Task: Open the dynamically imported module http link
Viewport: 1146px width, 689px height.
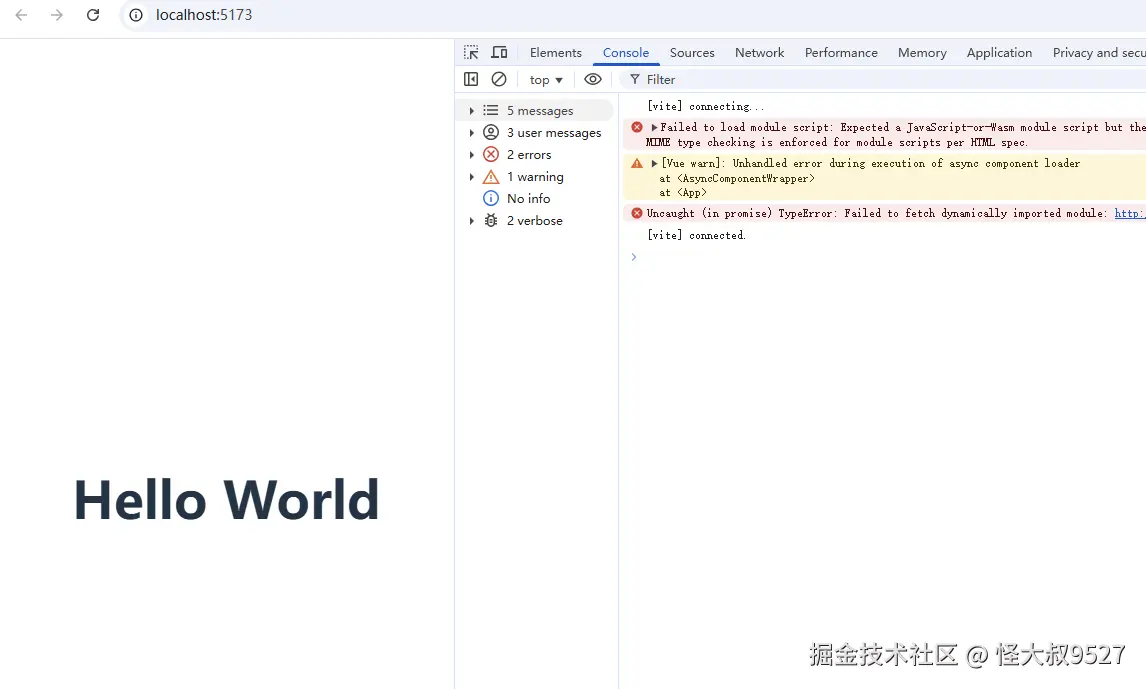Action: click(1130, 213)
